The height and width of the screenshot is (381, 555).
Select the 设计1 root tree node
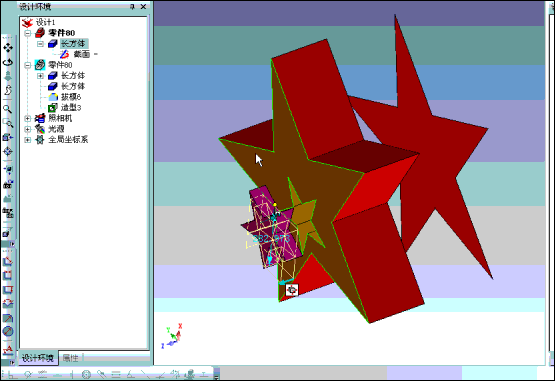[x=45, y=22]
